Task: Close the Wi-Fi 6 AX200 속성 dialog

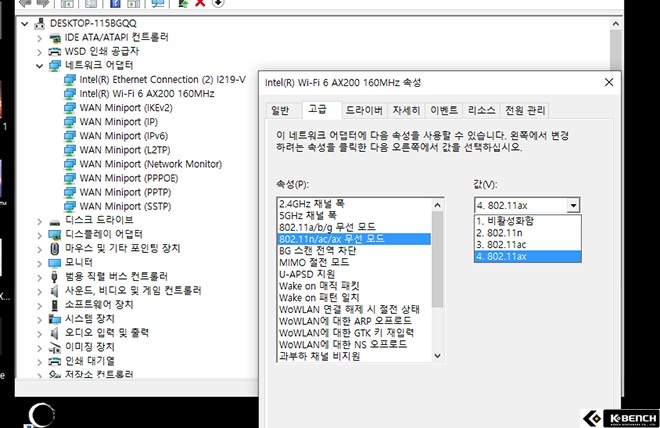Action: 609,82
